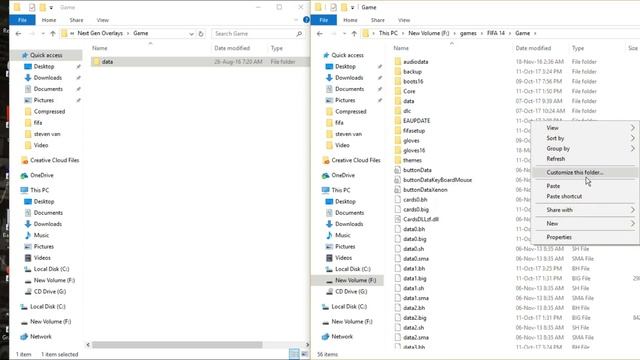Select EAUPDATE folder in right window
This screenshot has height=360, width=640.
[416, 121]
